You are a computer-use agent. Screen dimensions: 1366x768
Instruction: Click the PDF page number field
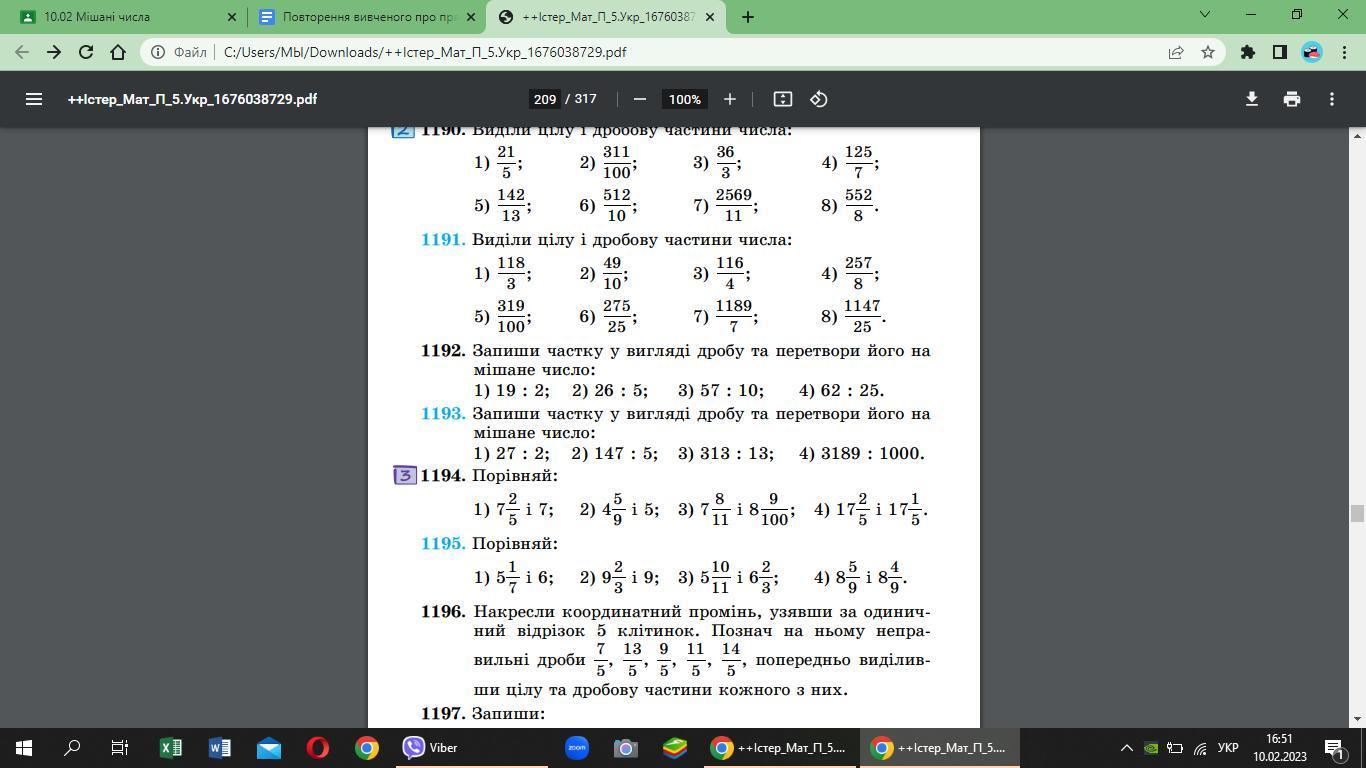(x=544, y=99)
